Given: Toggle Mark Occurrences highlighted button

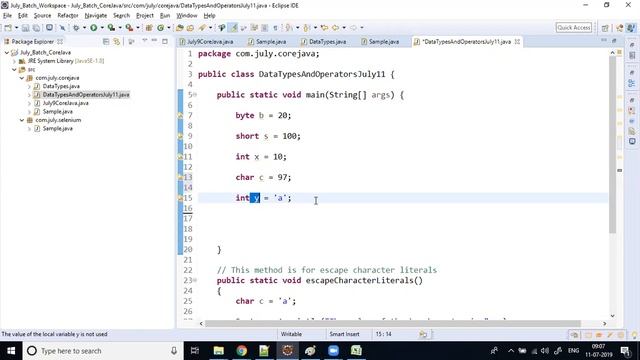Looking at the screenshot, I should pyautogui.click(x=233, y=28).
